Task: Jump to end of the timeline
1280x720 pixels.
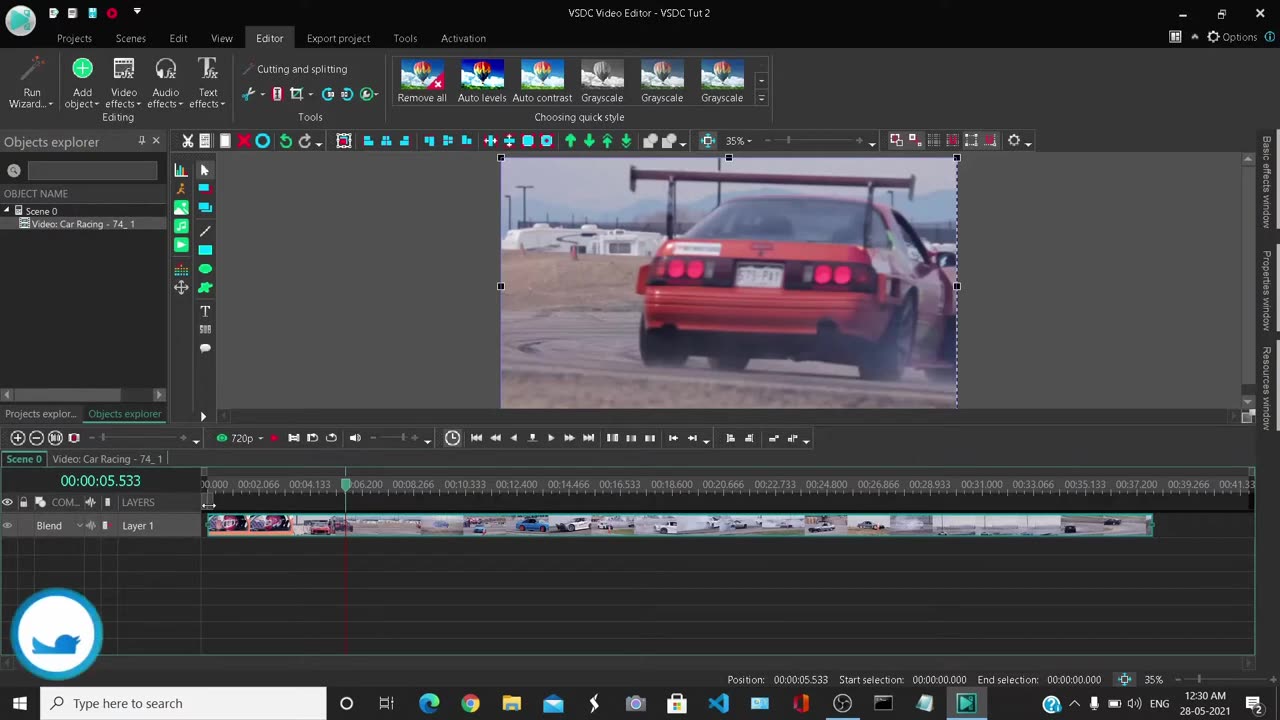Action: click(588, 438)
